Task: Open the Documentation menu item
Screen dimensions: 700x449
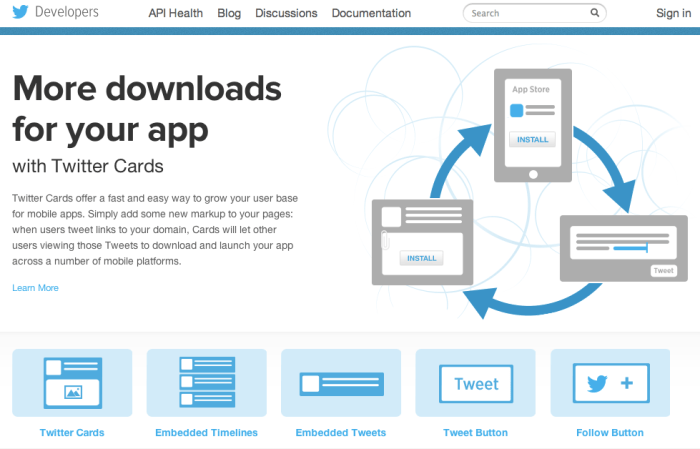Action: pos(371,13)
